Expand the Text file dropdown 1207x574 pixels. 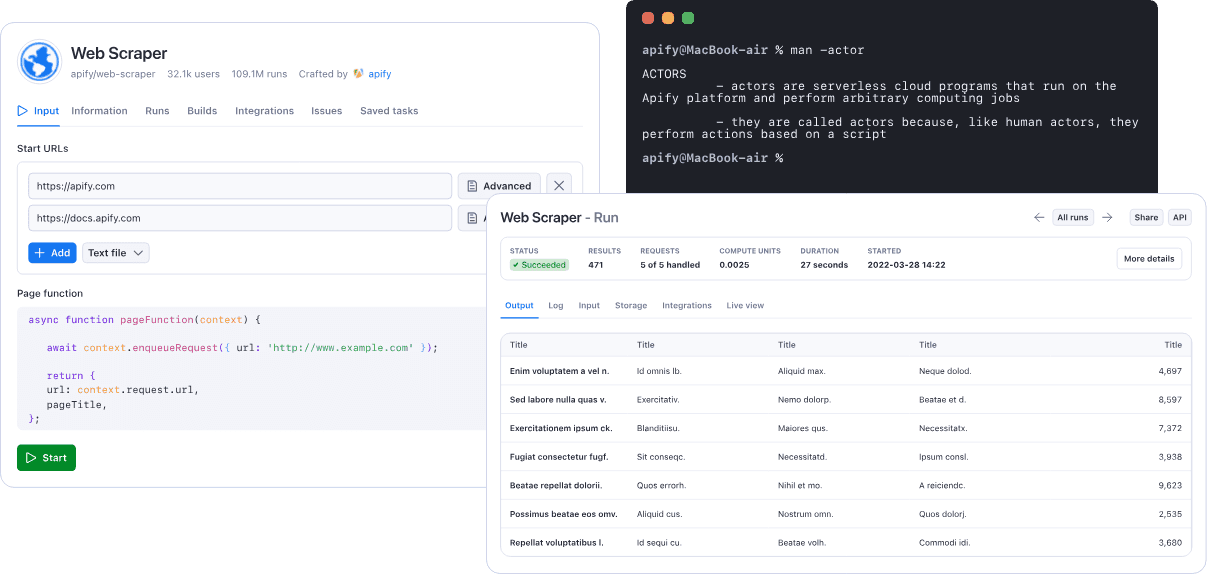point(115,253)
